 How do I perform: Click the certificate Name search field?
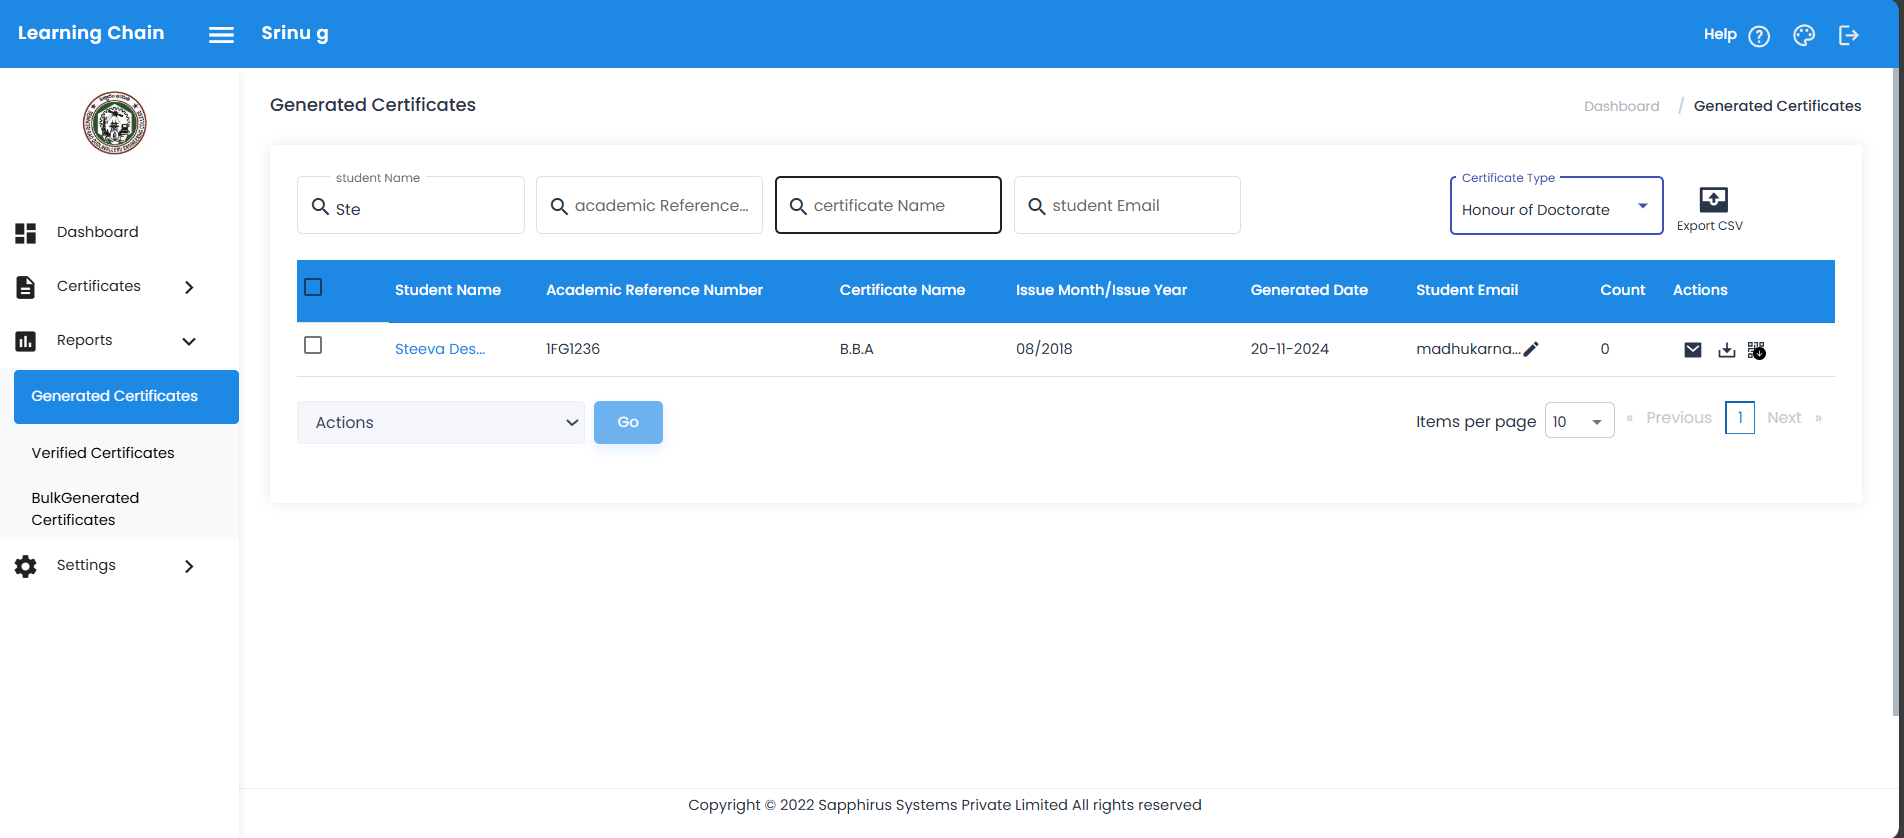point(888,206)
